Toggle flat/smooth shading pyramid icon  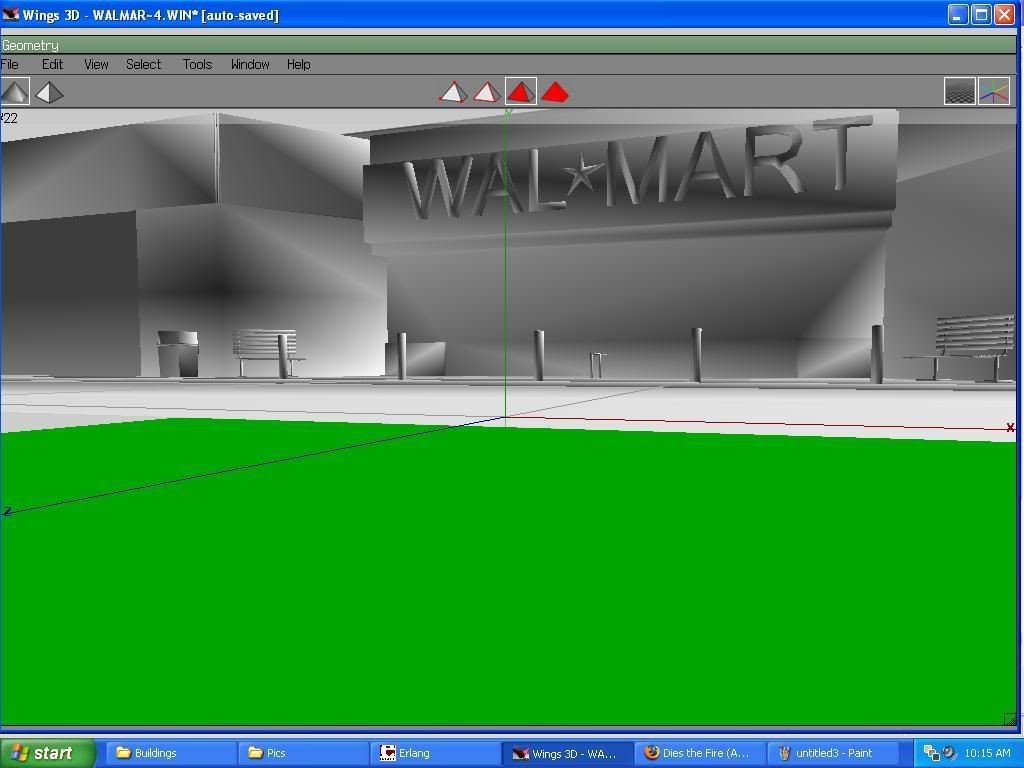tap(15, 92)
